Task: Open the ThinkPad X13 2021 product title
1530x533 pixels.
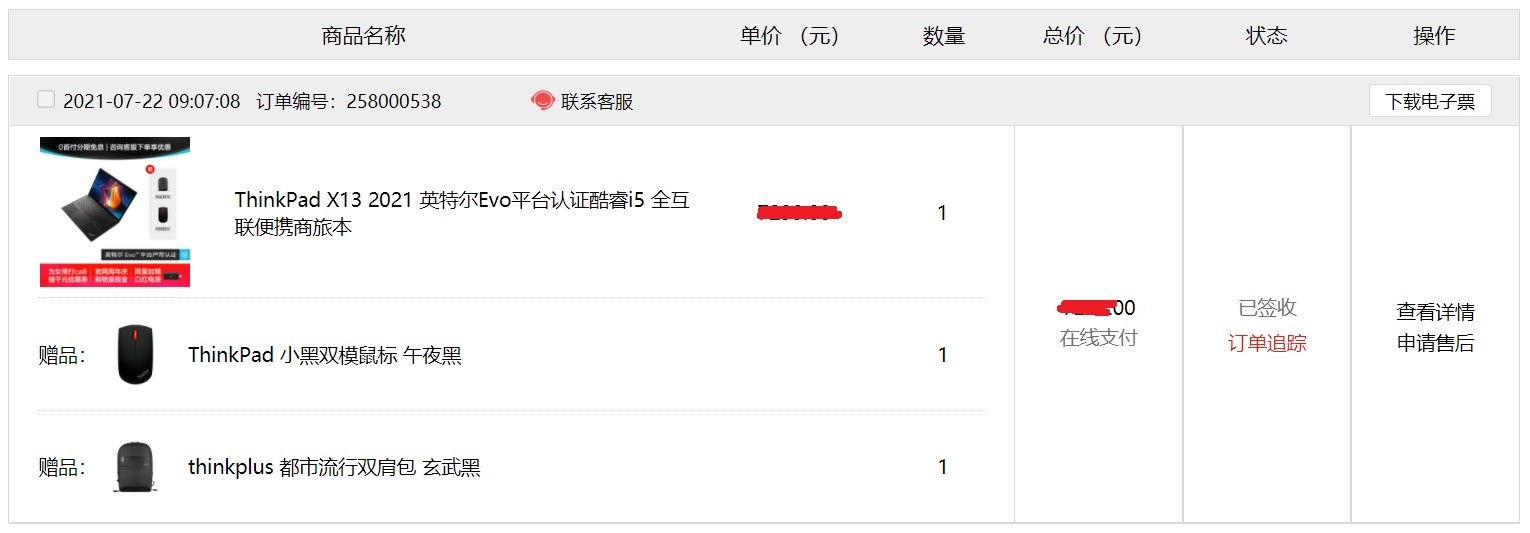Action: coord(462,213)
